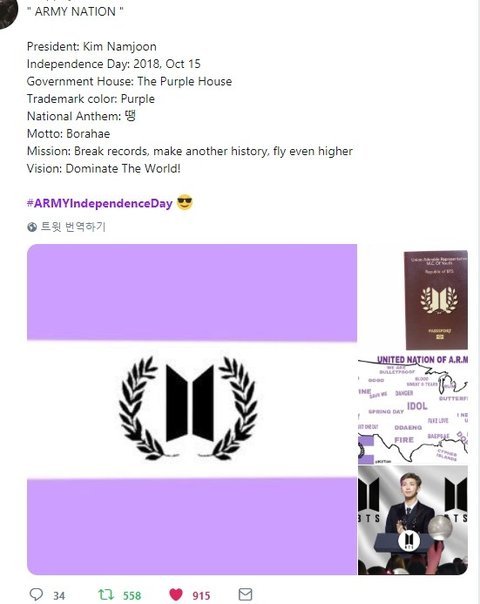Click the laurel wreath emblem on the flag
The height and width of the screenshot is (604, 480).
click(x=190, y=408)
